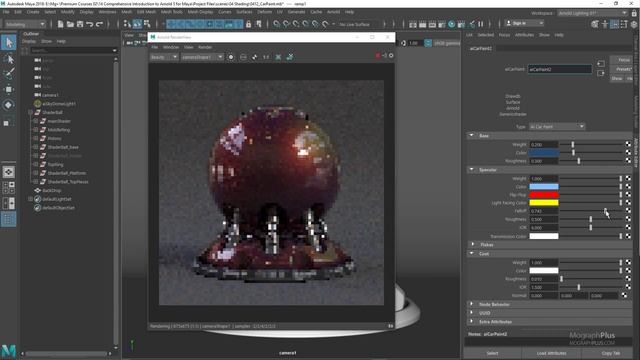Click the map button for Specular Falloff

click(628, 211)
